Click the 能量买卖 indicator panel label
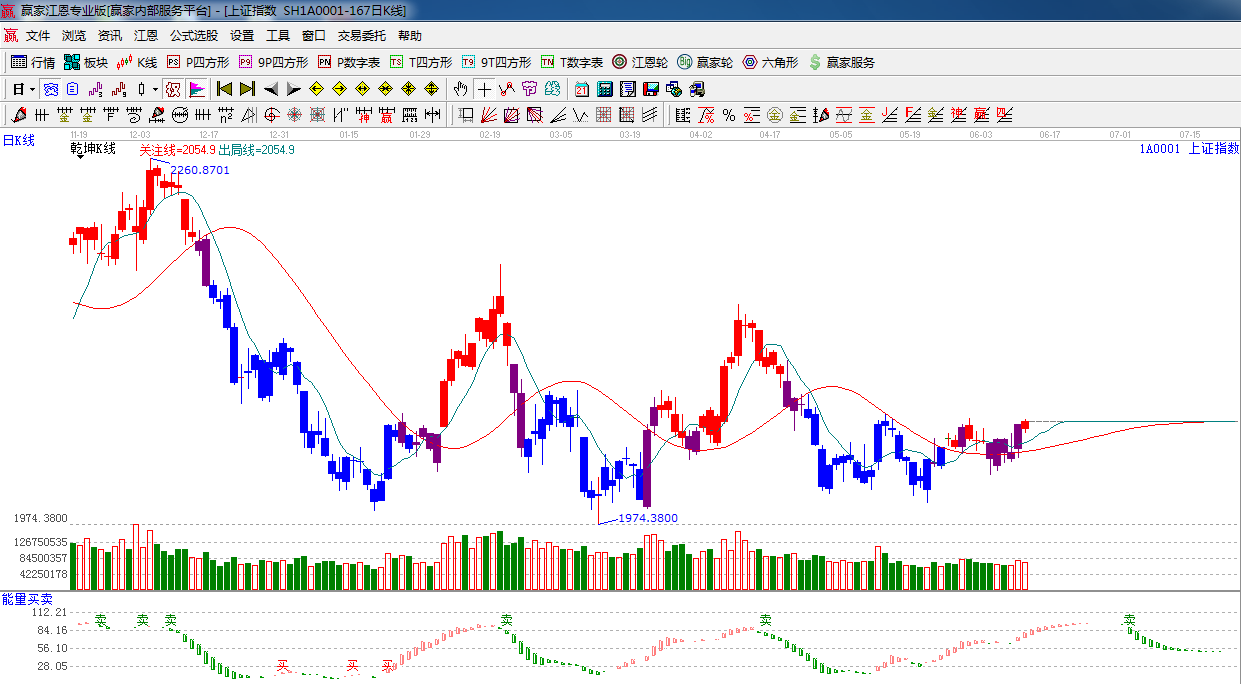 pos(27,598)
